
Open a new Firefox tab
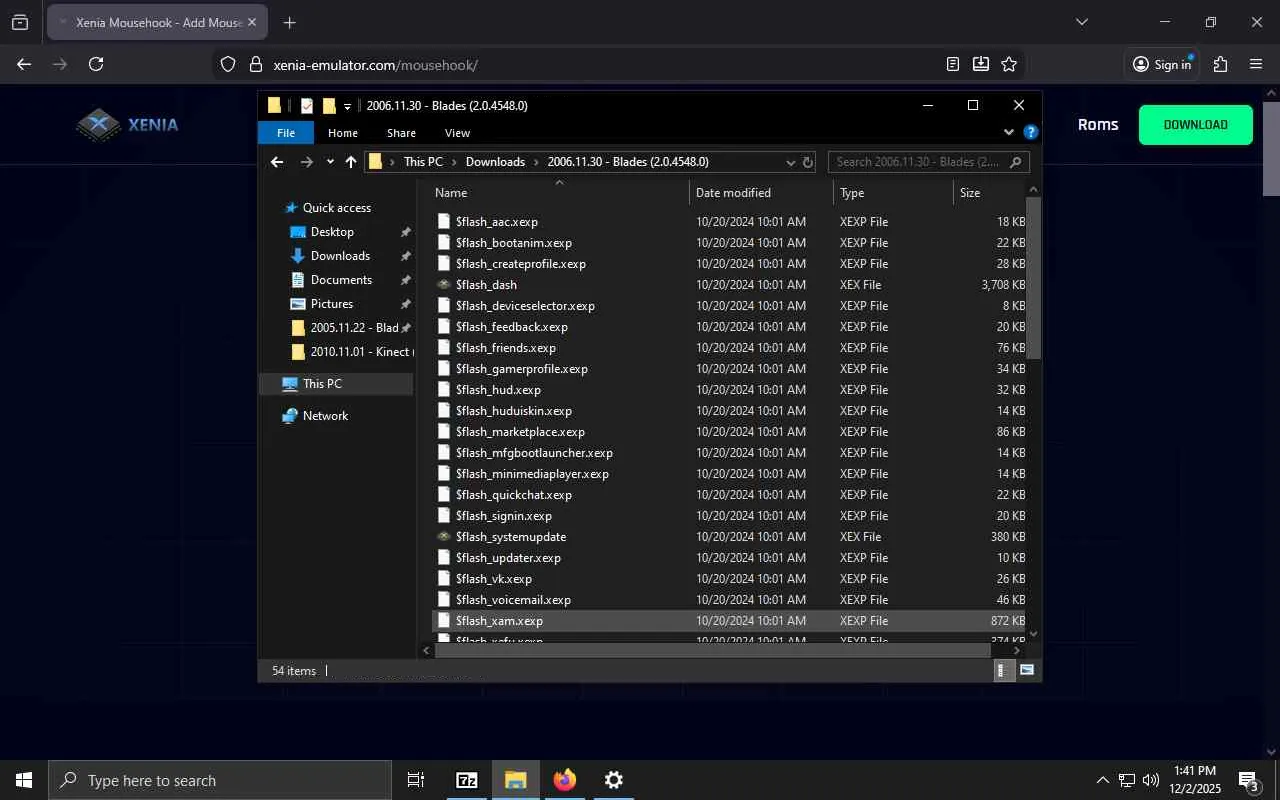pyautogui.click(x=289, y=22)
